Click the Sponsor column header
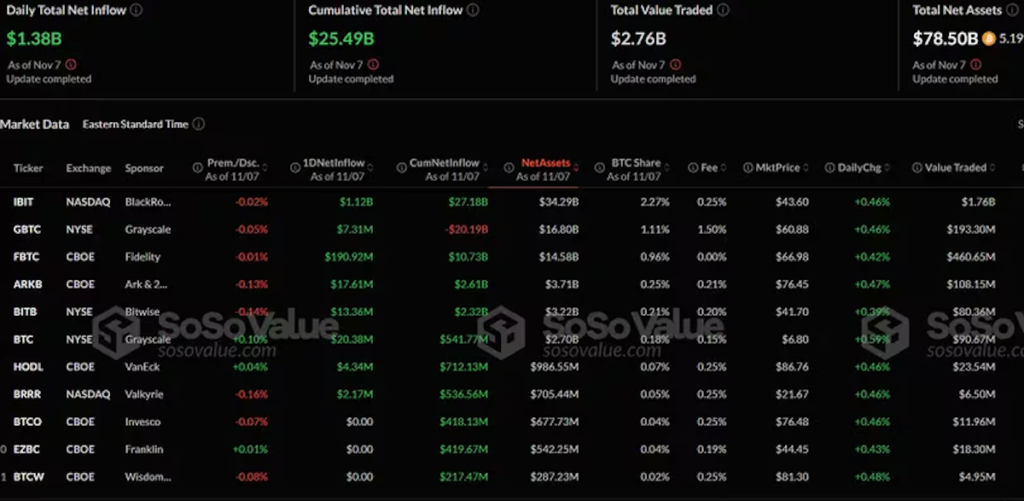The image size is (1024, 501). click(x=144, y=168)
